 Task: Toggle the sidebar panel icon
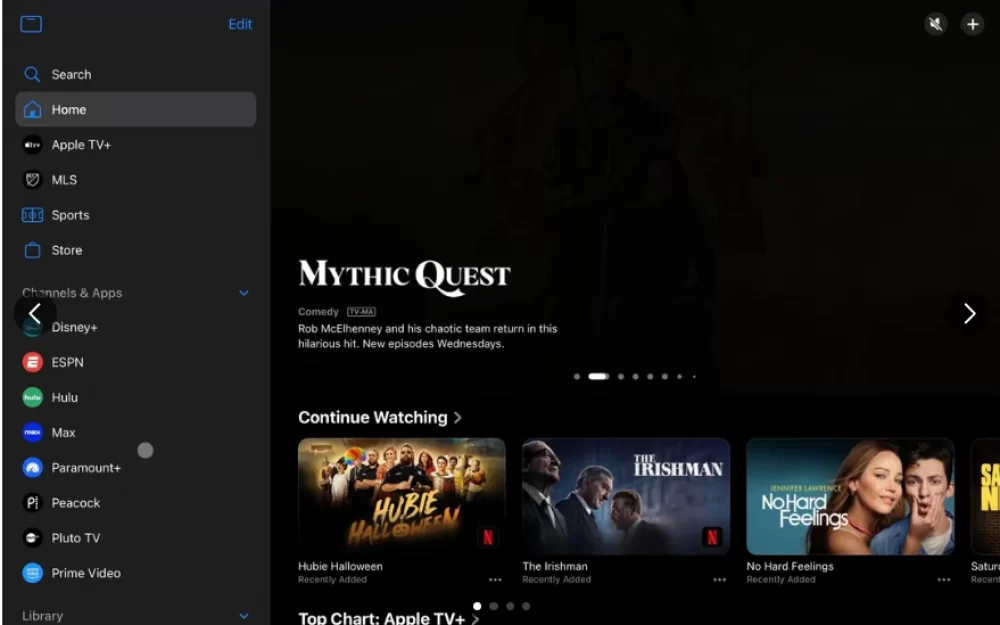point(31,24)
